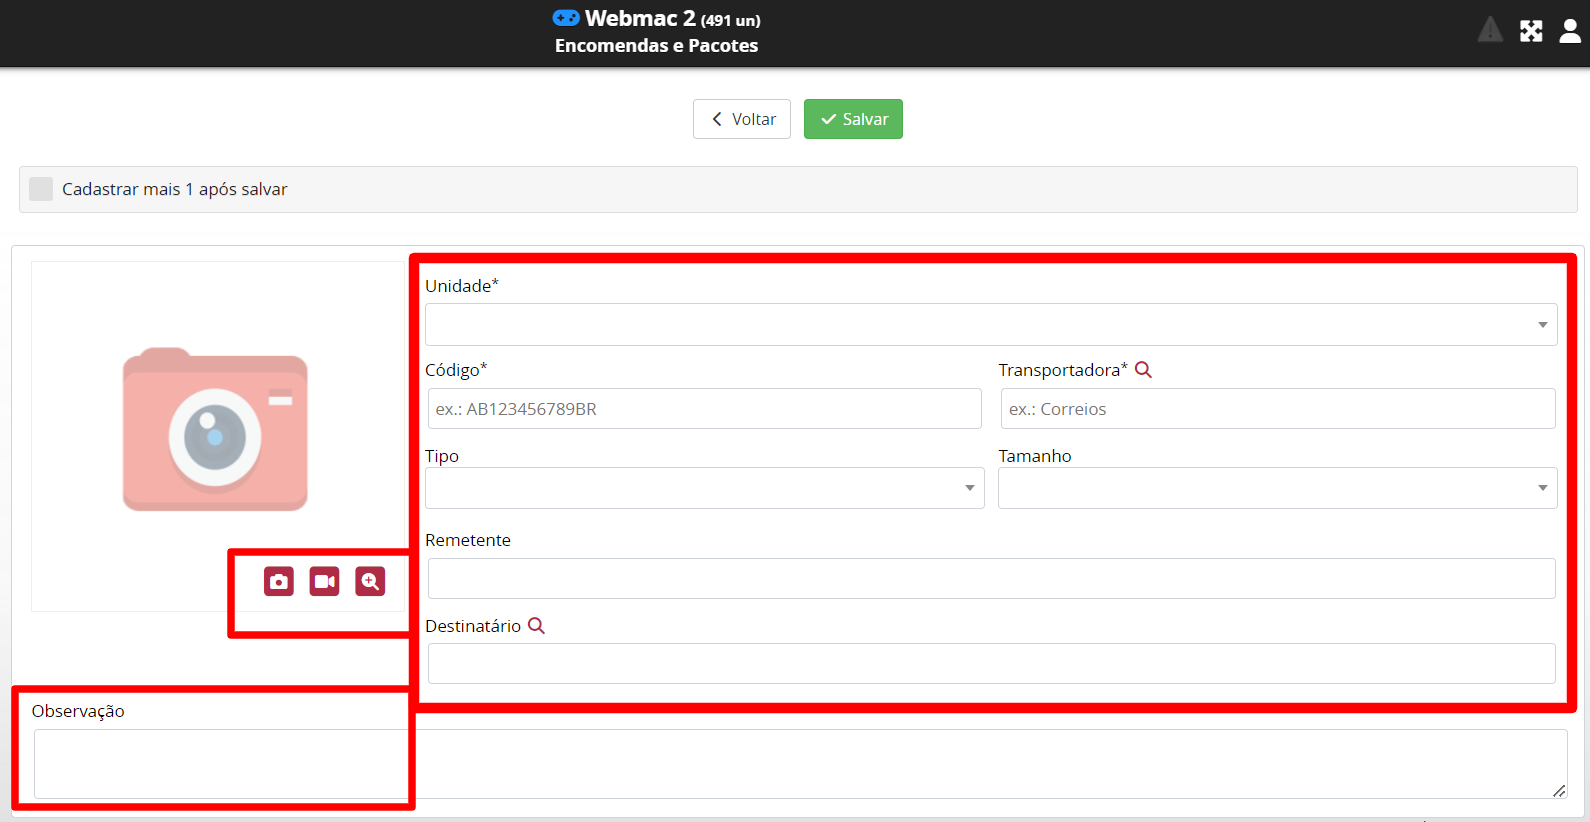Expand the Tipo dropdown list
The width and height of the screenshot is (1590, 822).
tap(704, 488)
